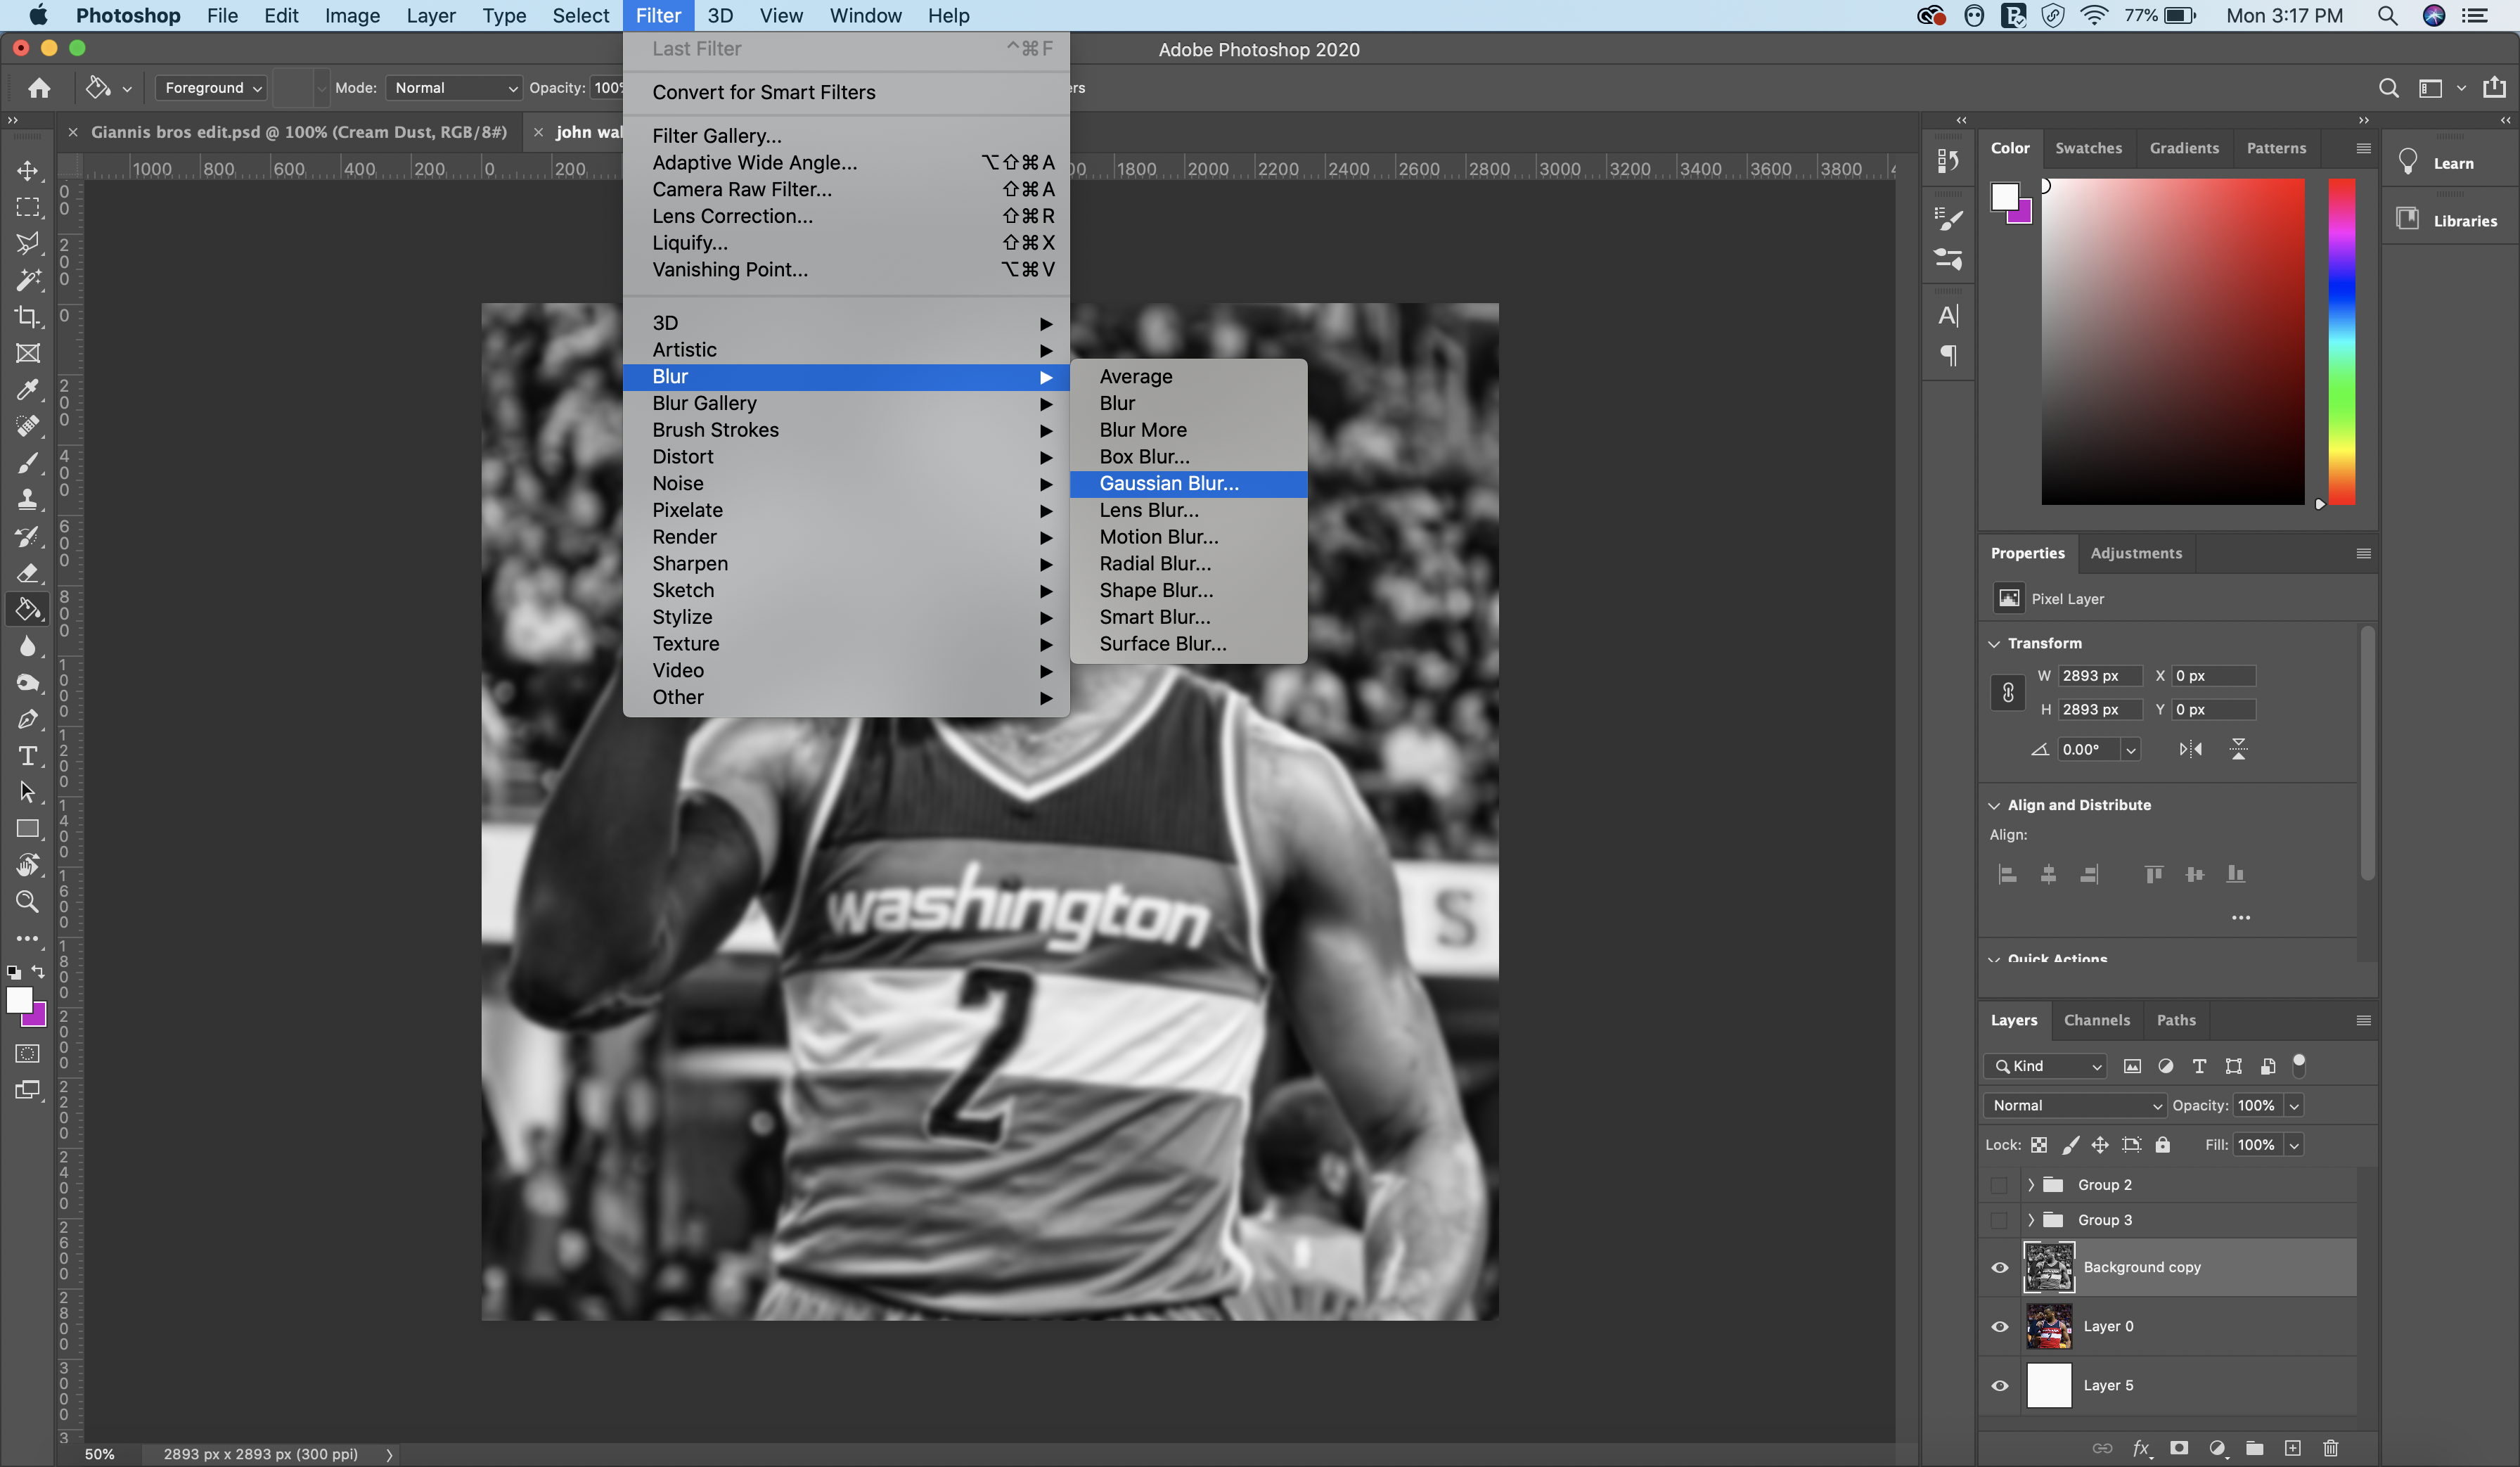Screen dimensions: 2520x1467
Task: Click the Background copy layer thumbnail
Action: coord(2049,1266)
